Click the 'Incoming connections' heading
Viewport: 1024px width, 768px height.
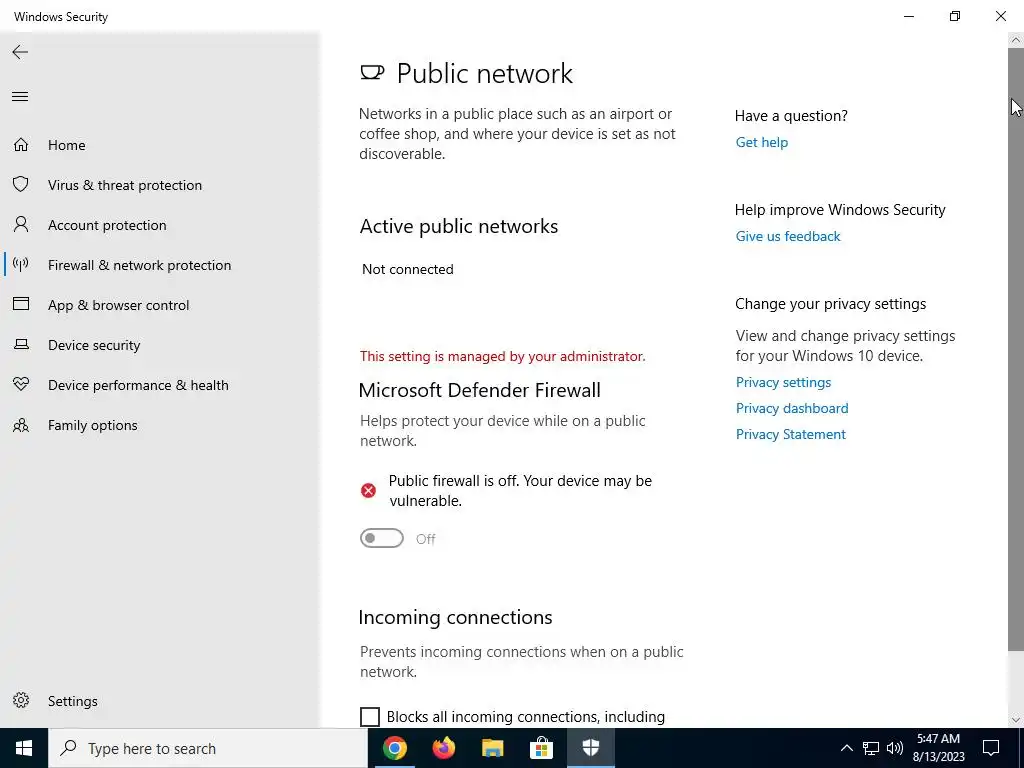tap(455, 617)
